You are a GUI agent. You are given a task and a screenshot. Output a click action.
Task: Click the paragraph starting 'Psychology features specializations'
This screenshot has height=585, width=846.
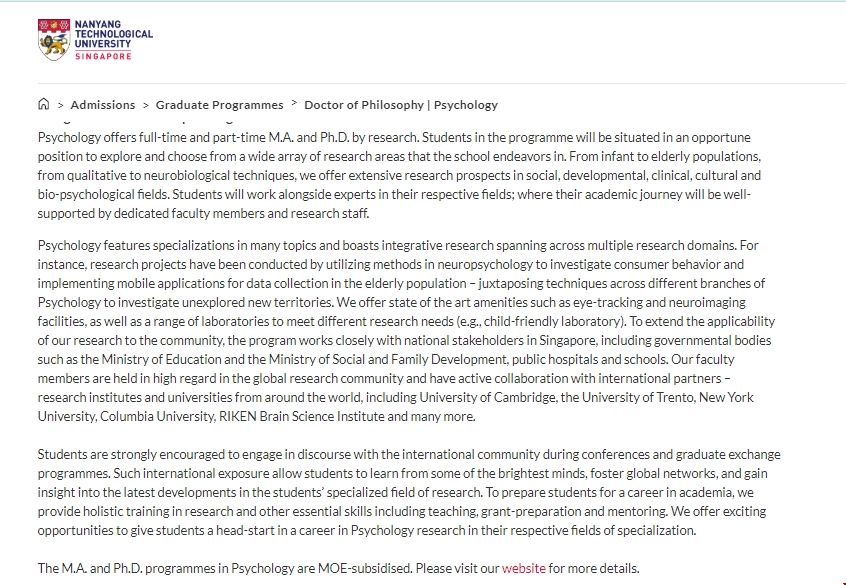[400, 330]
